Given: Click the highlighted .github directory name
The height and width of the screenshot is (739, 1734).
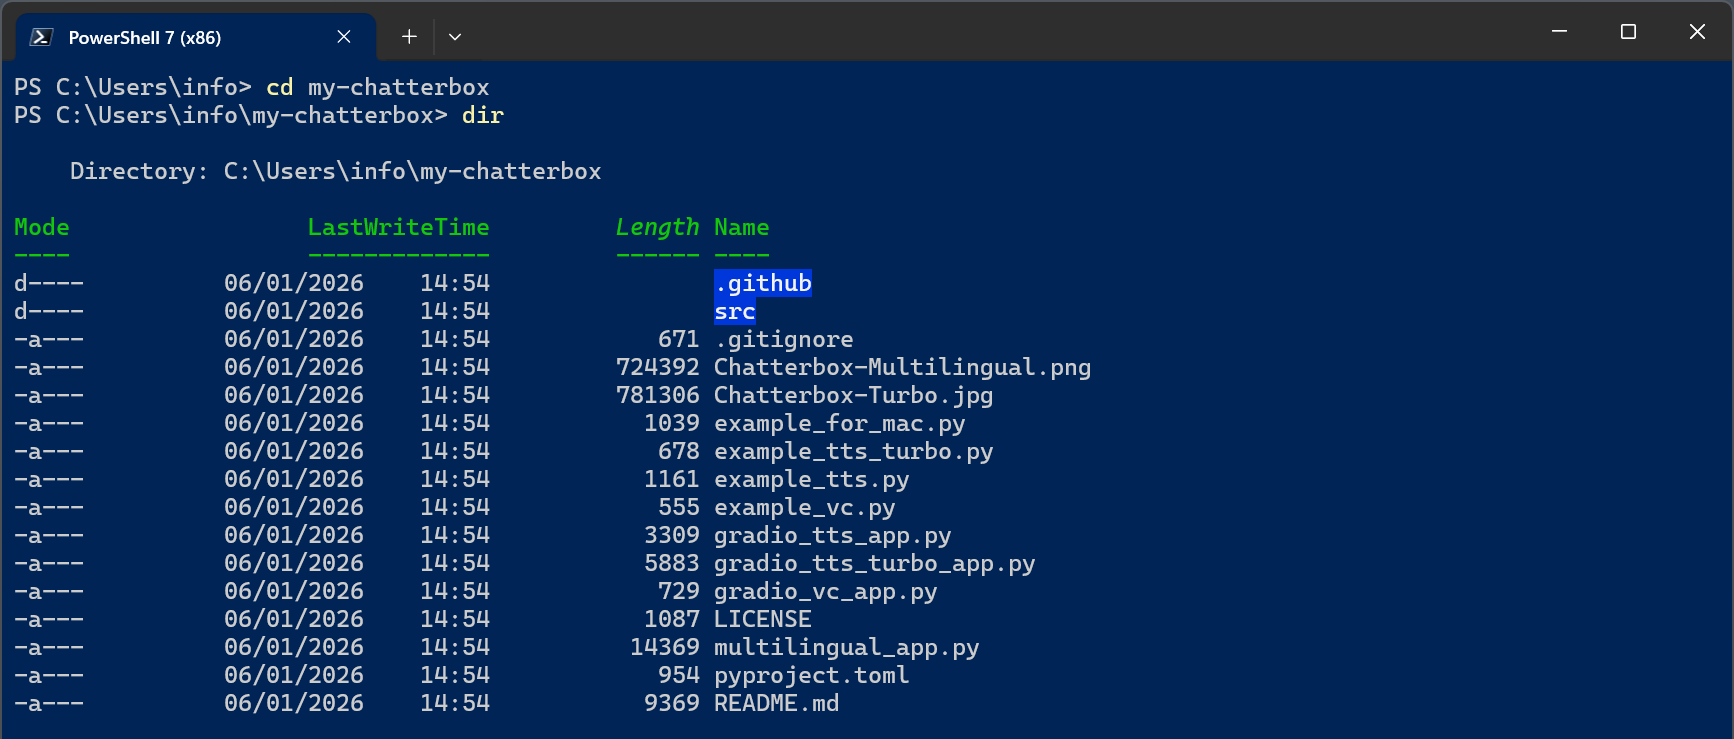Looking at the screenshot, I should (763, 284).
